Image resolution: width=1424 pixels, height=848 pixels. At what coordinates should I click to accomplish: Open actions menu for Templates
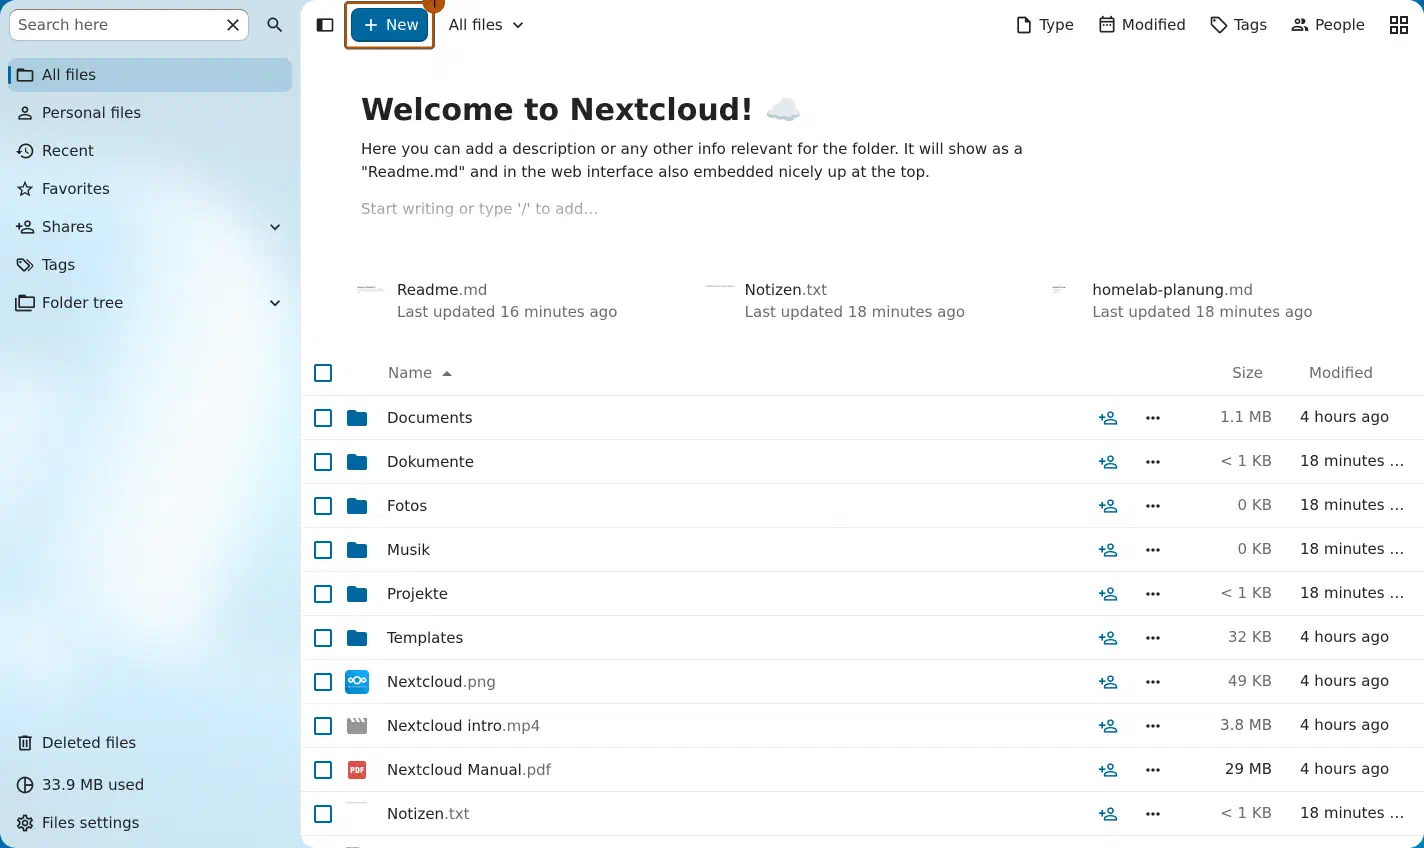pos(1153,638)
